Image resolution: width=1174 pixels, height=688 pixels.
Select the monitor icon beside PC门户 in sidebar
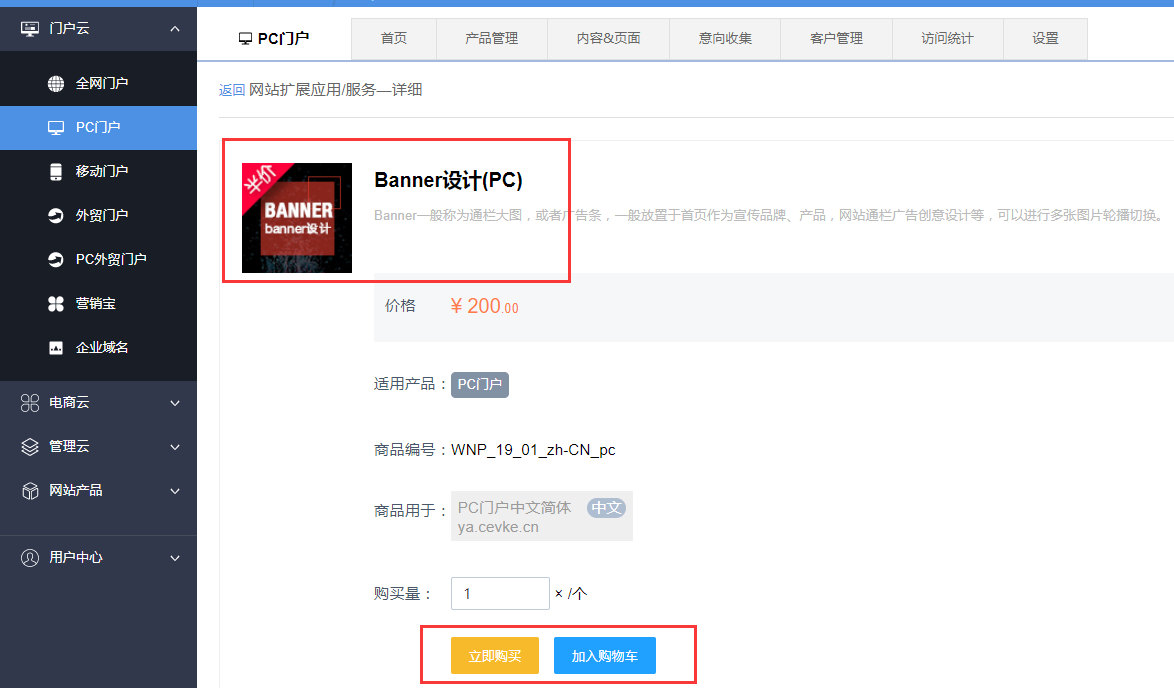click(x=56, y=128)
